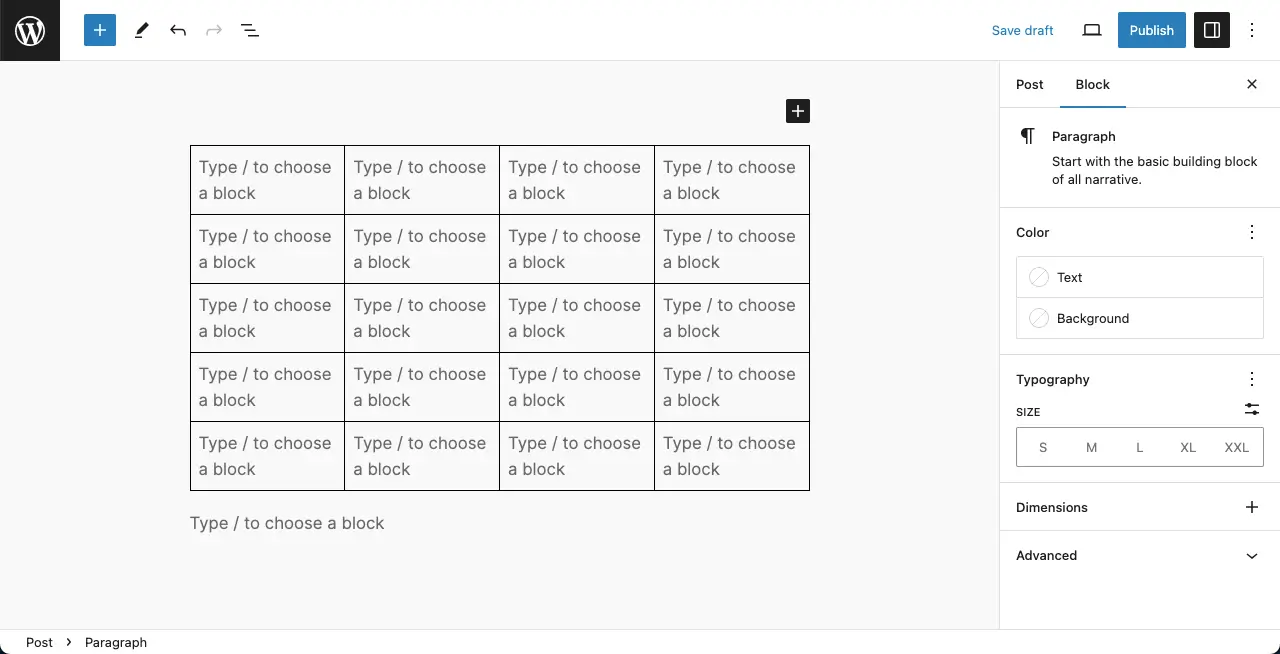Viewport: 1280px width, 654px height.
Task: Undo the last change
Action: coord(178,30)
